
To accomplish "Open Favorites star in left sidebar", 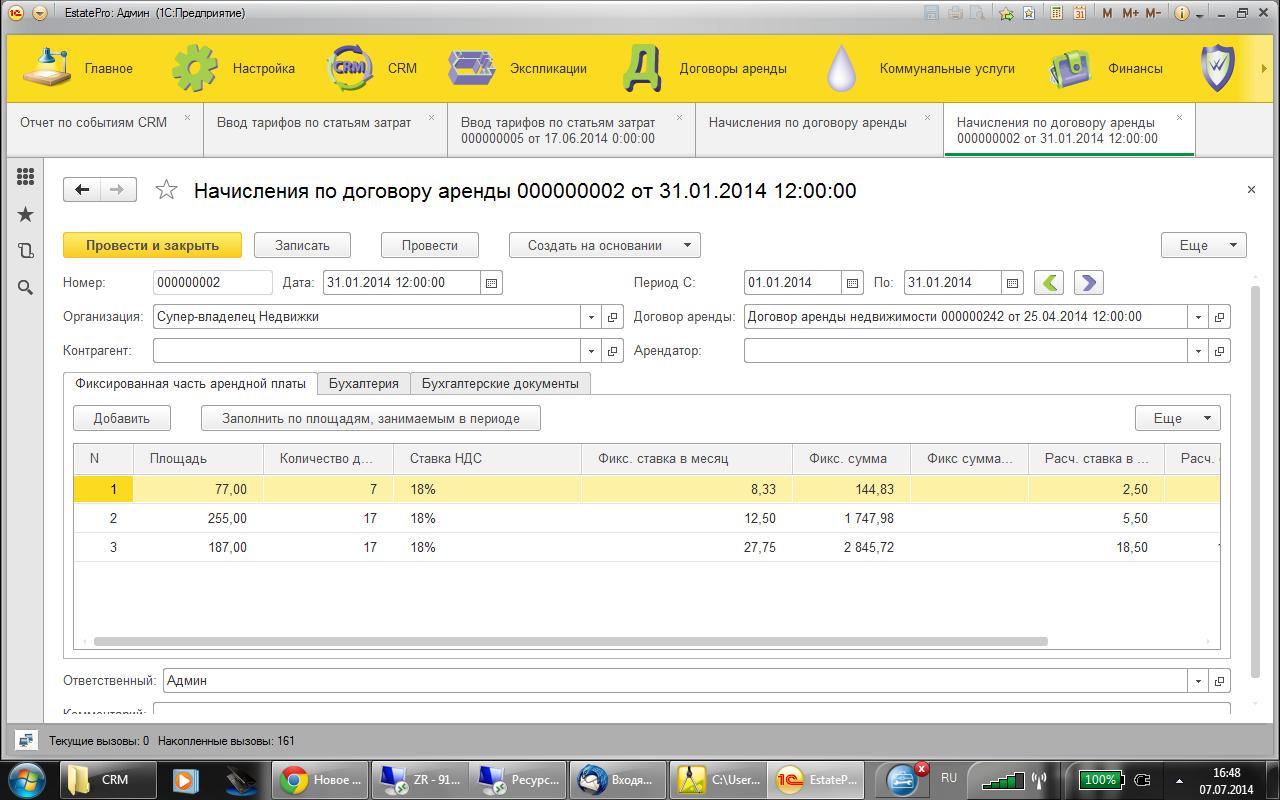I will [x=26, y=214].
